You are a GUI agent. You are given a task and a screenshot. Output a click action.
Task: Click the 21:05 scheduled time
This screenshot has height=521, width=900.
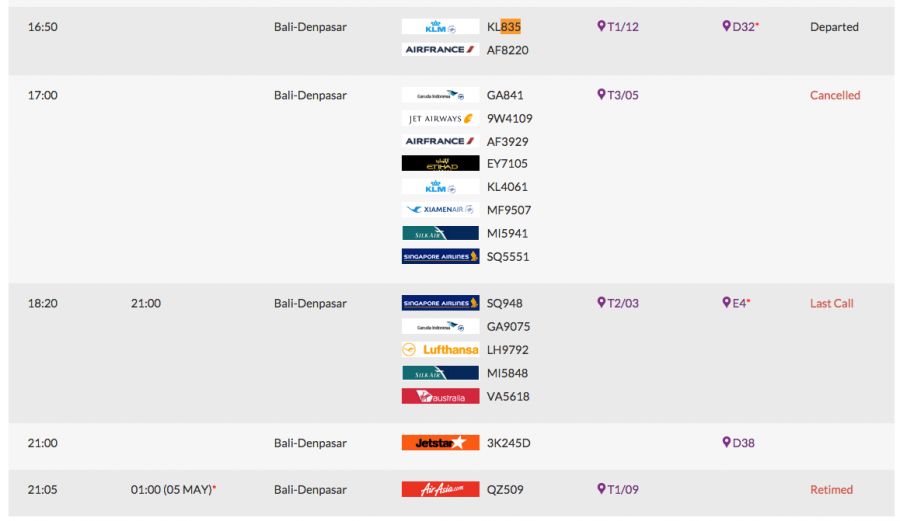[42, 489]
